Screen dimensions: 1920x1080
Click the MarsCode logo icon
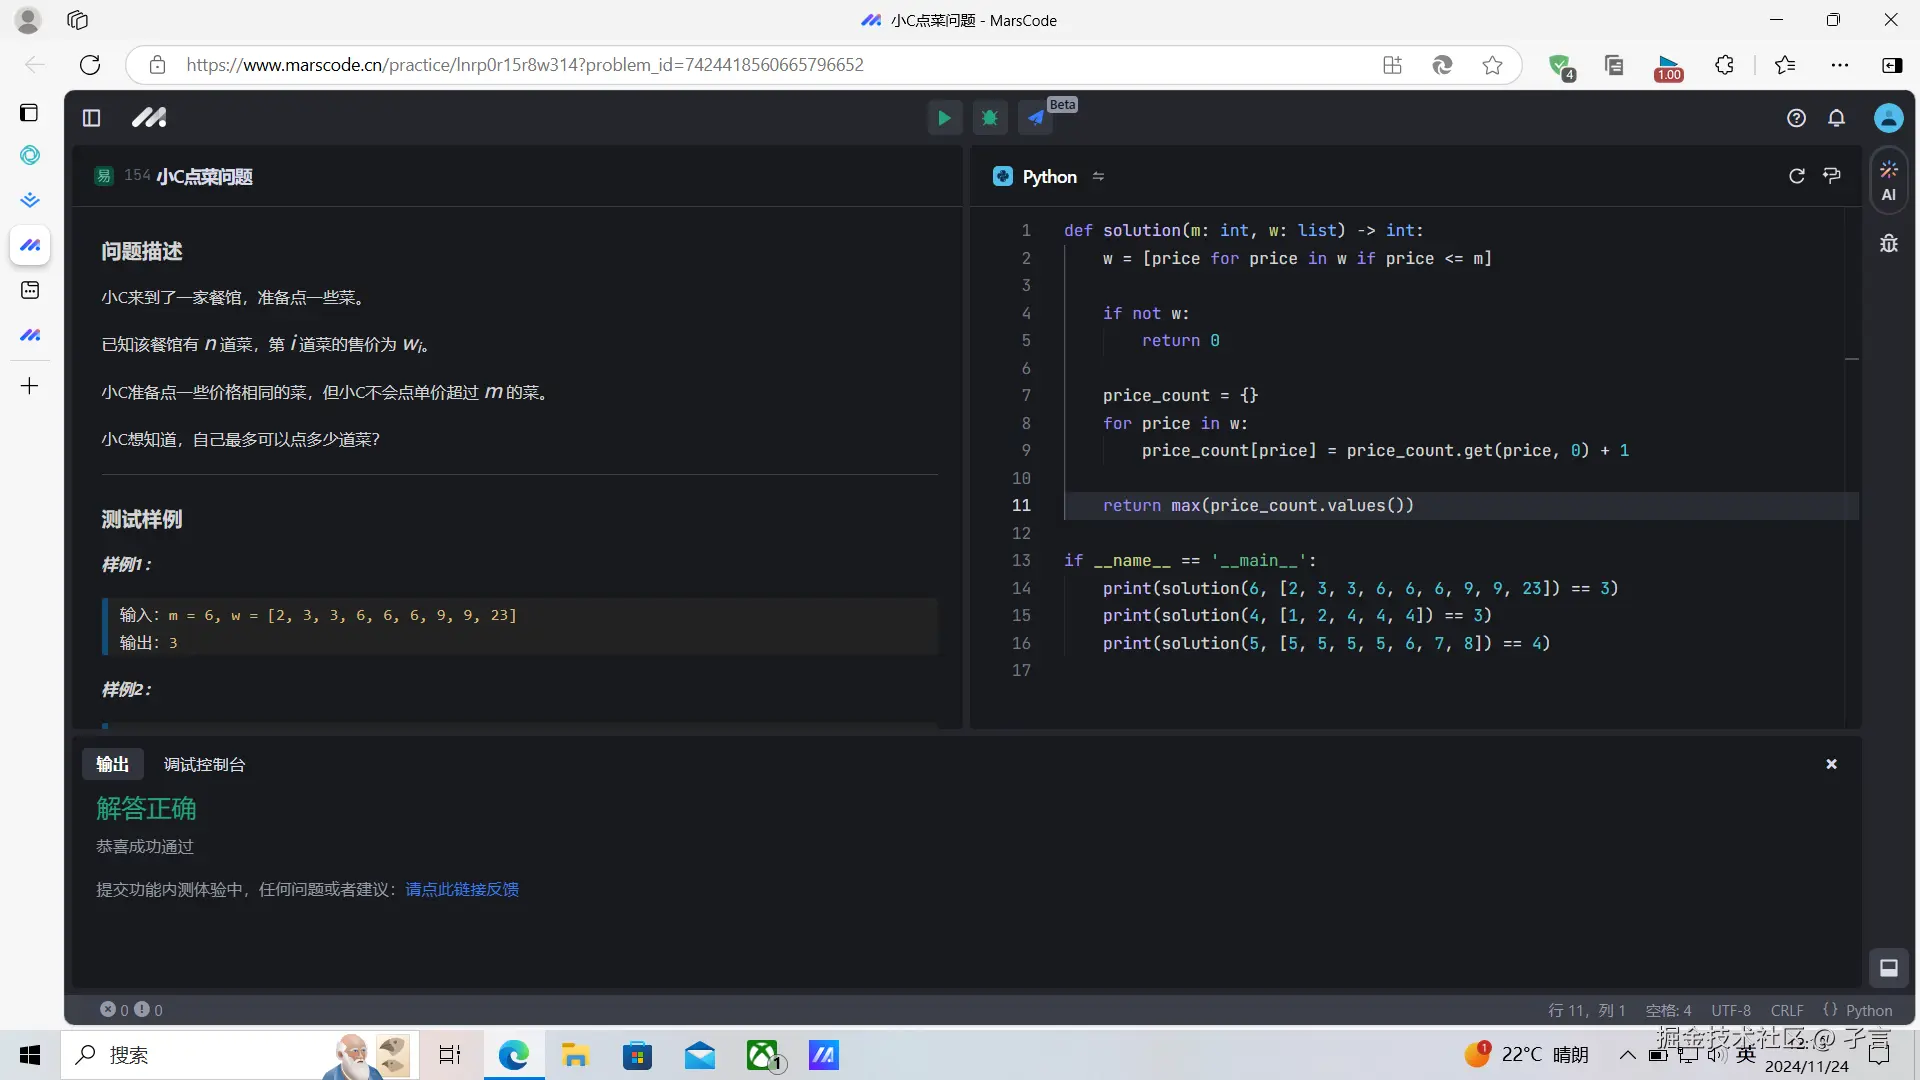[x=149, y=118]
